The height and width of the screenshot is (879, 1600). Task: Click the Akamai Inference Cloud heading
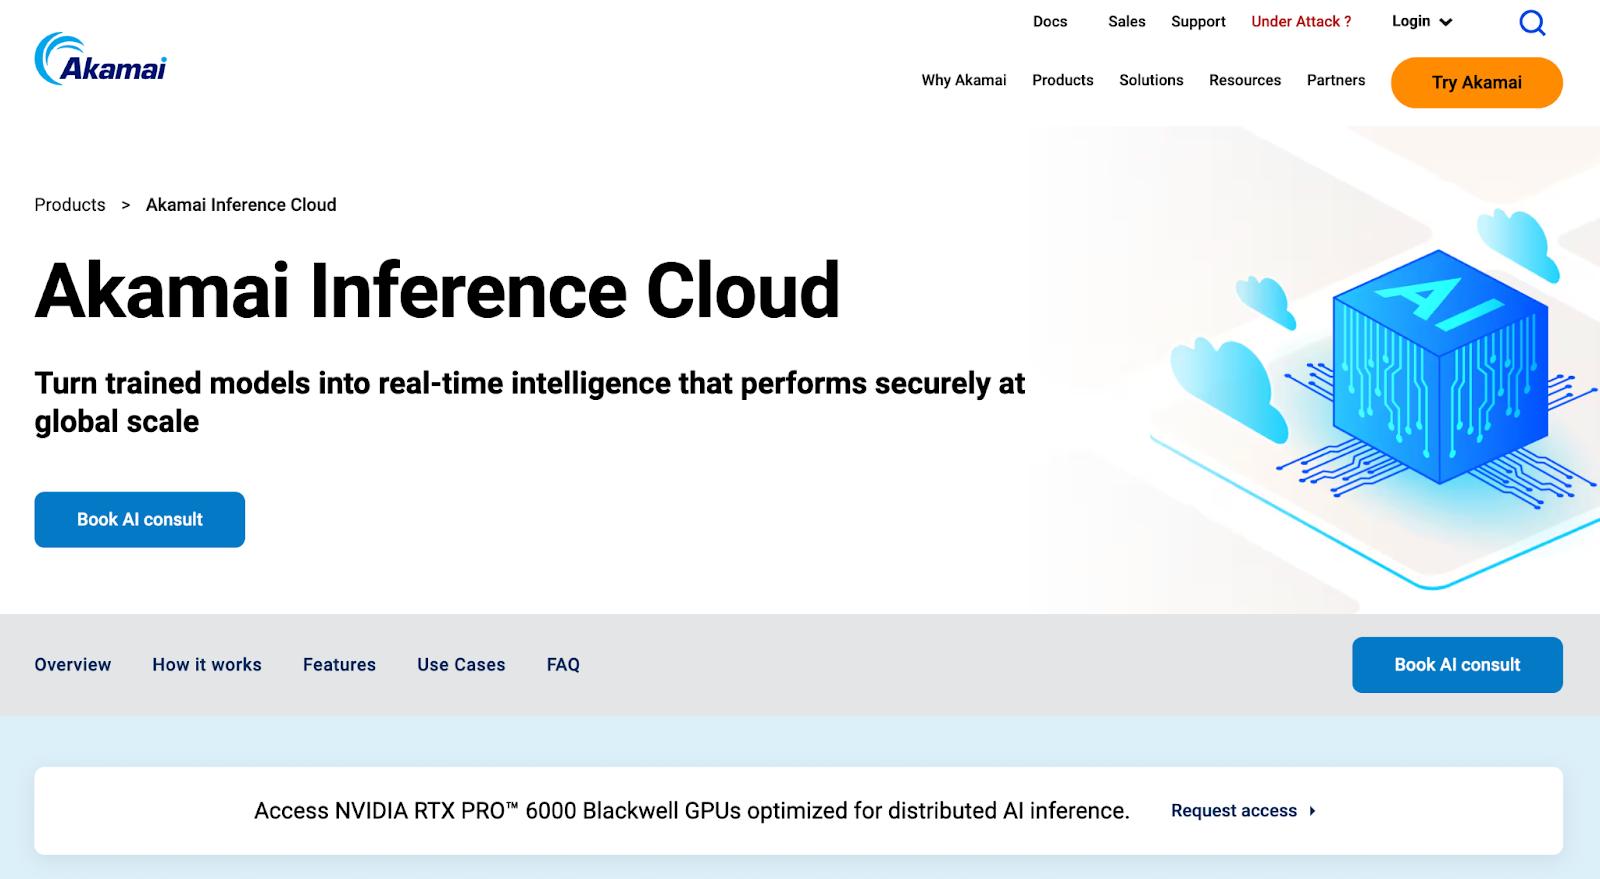coord(437,290)
